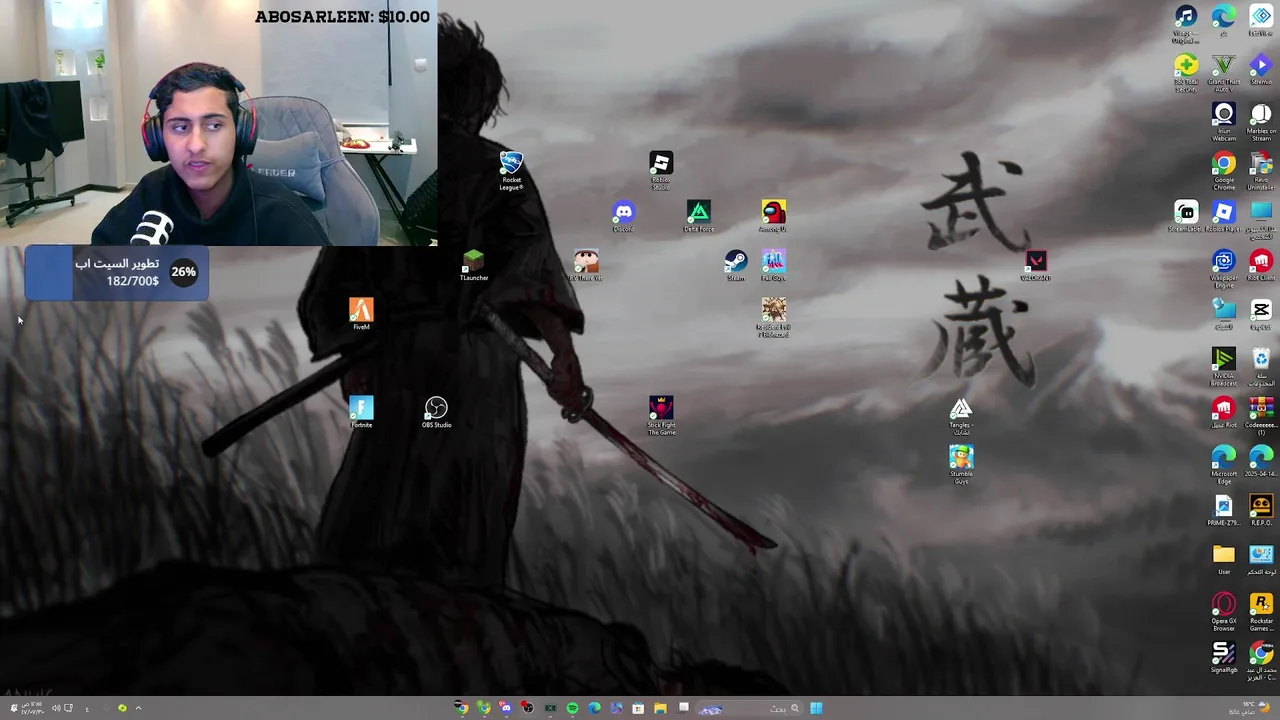Open Stick Fight The Game shortcut
Viewport: 1280px width, 720px height.
pyautogui.click(x=661, y=414)
